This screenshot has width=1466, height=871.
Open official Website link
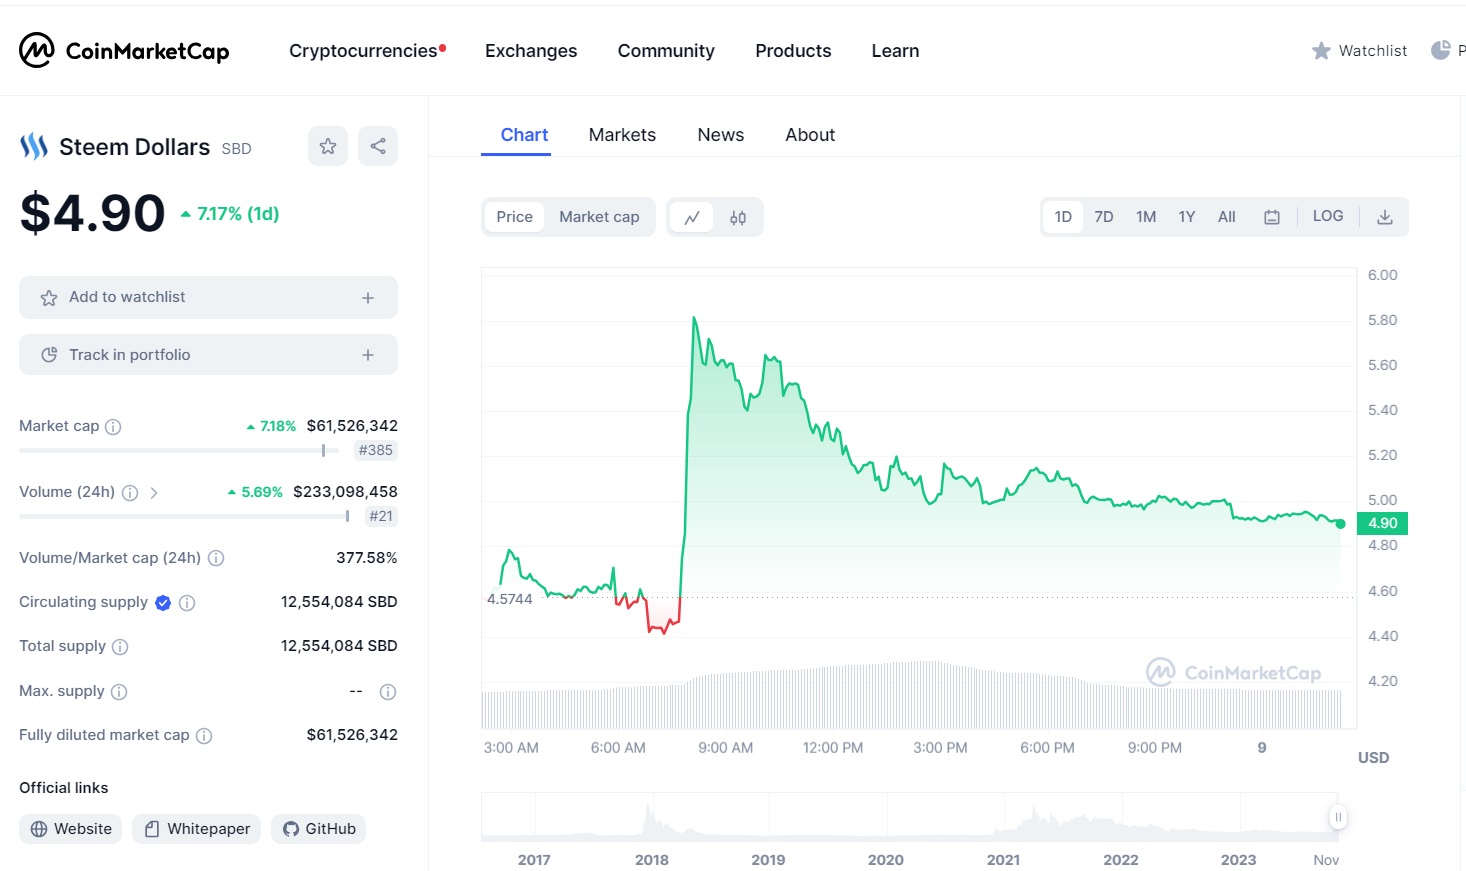pyautogui.click(x=71, y=829)
